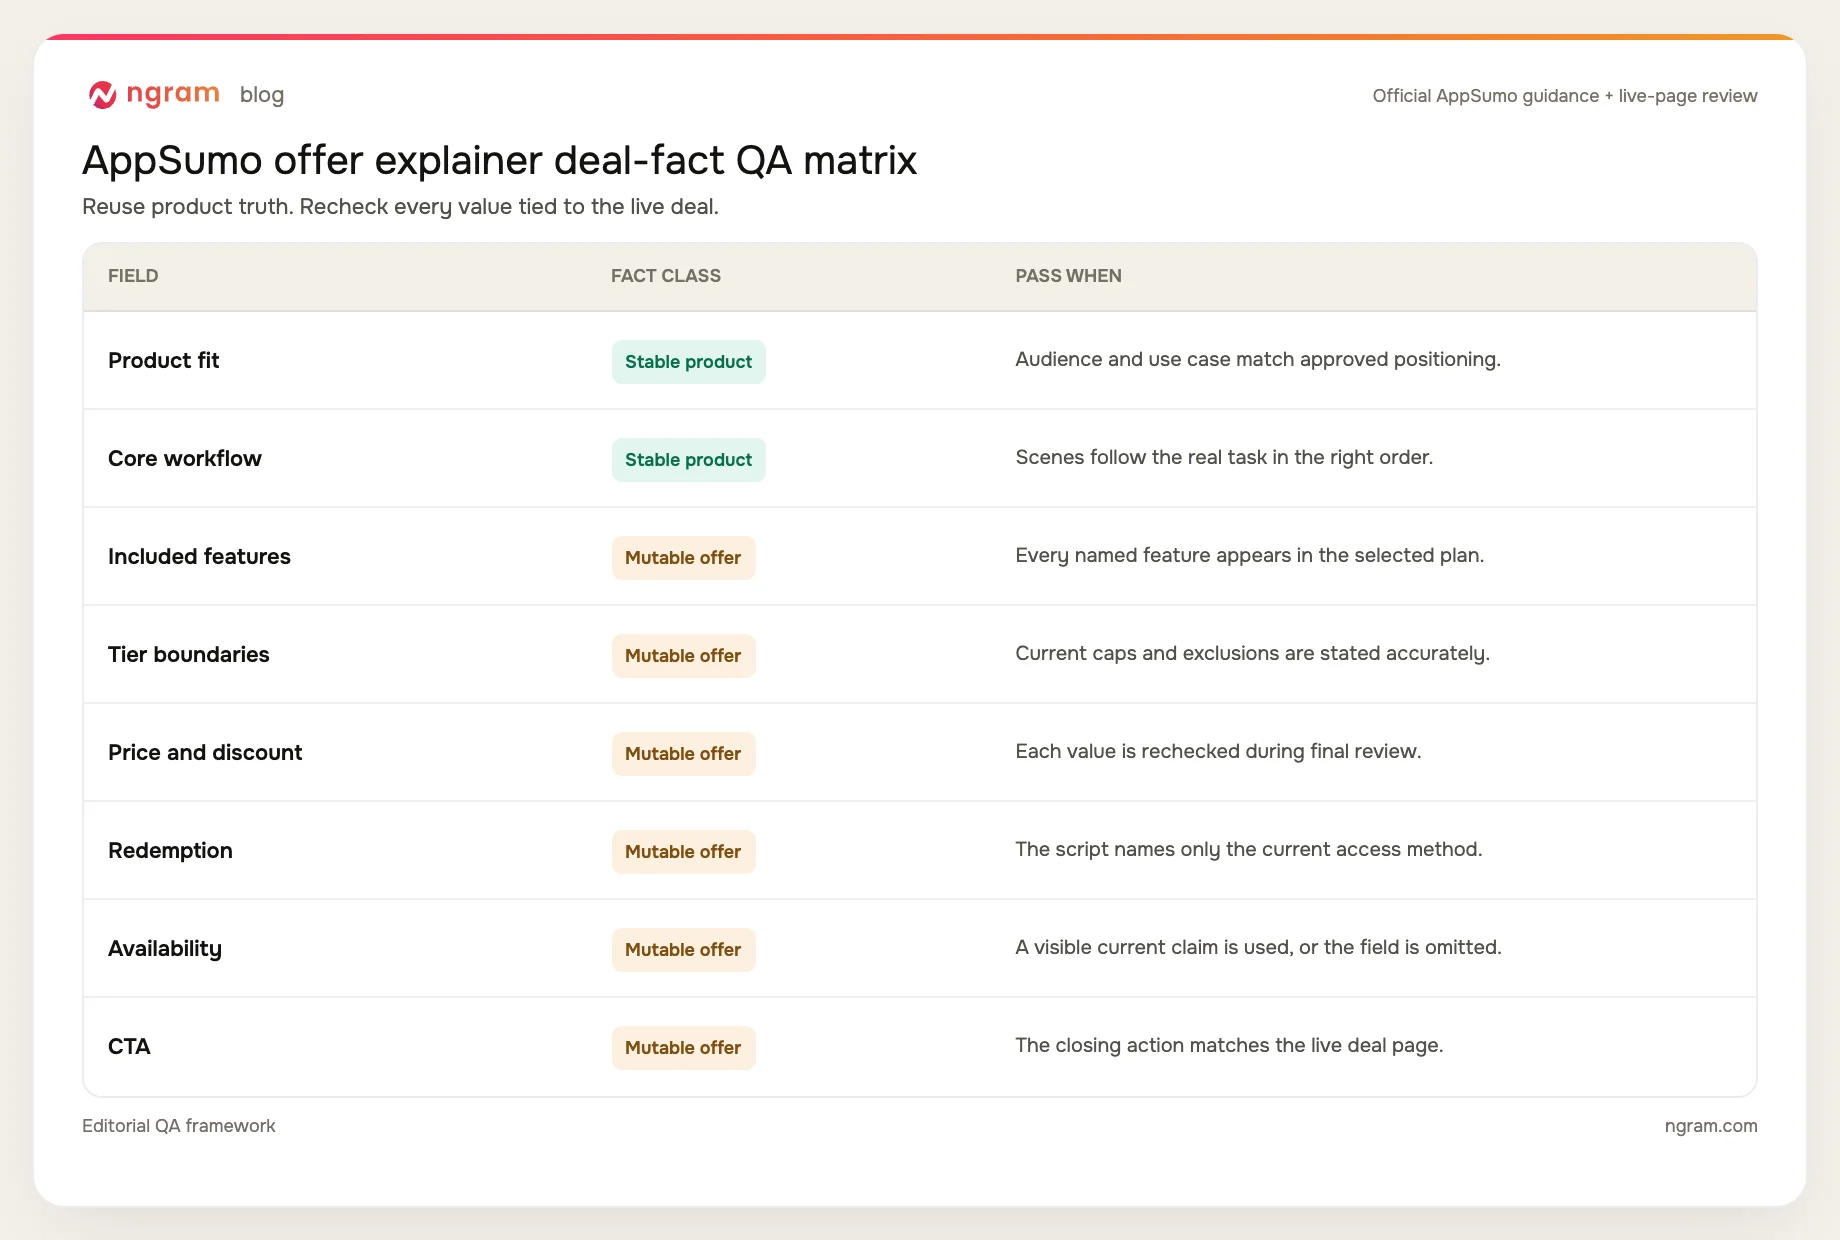1840x1240 pixels.
Task: Click Mutable offer badge in CTA row
Action: pos(683,1048)
